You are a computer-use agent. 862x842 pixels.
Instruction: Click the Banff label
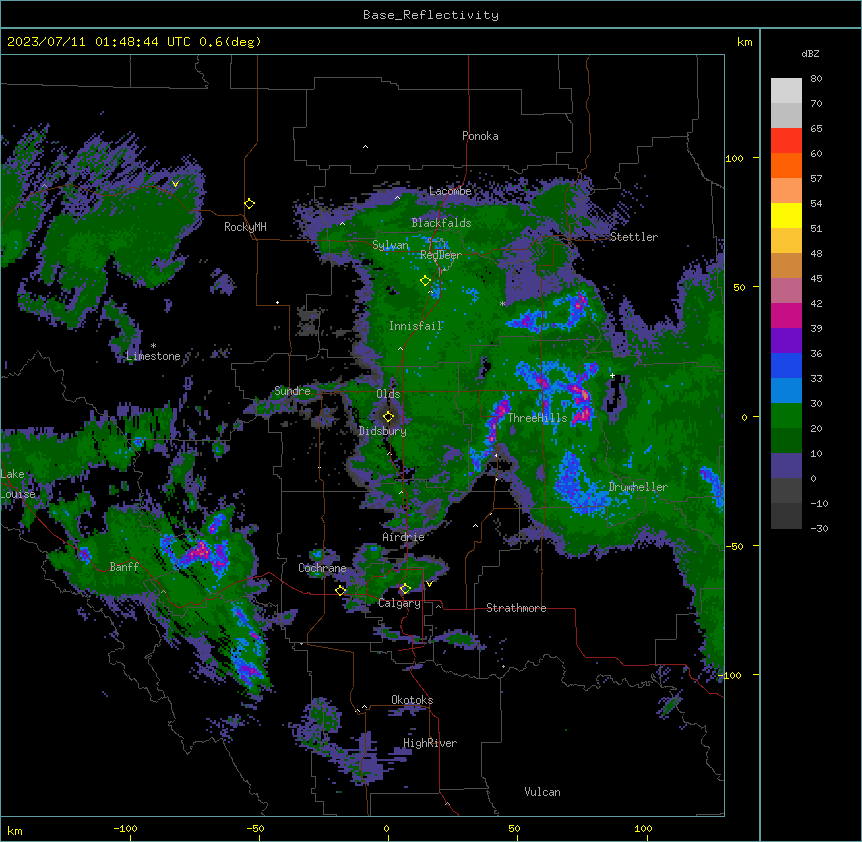124,567
